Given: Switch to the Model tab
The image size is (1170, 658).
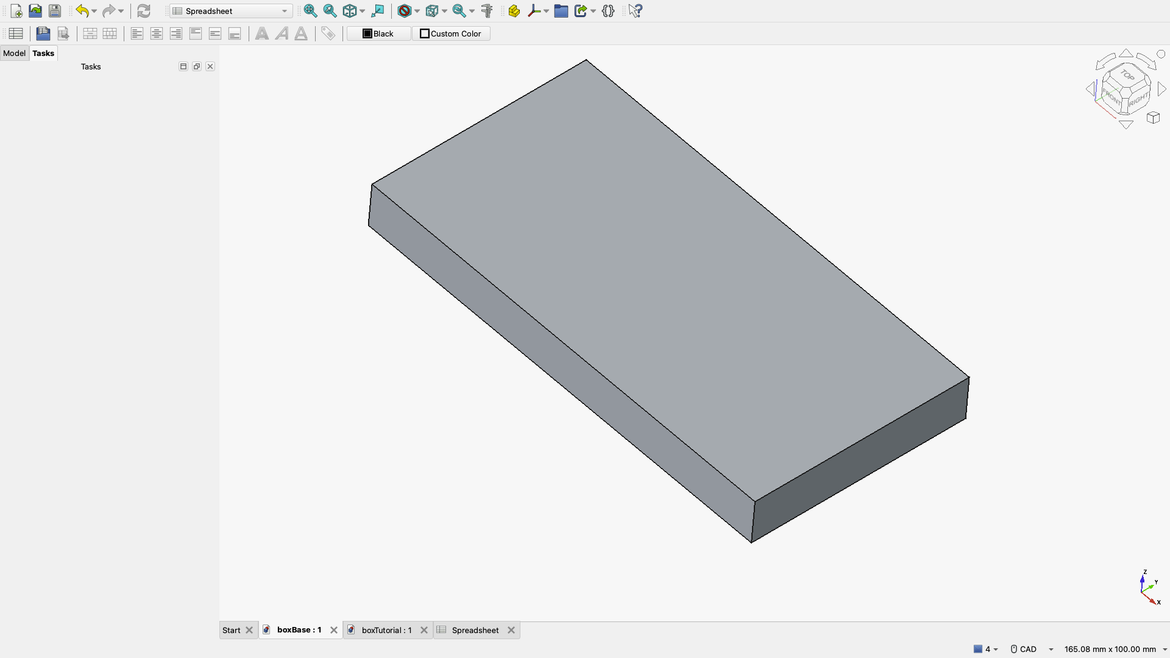Looking at the screenshot, I should point(14,53).
